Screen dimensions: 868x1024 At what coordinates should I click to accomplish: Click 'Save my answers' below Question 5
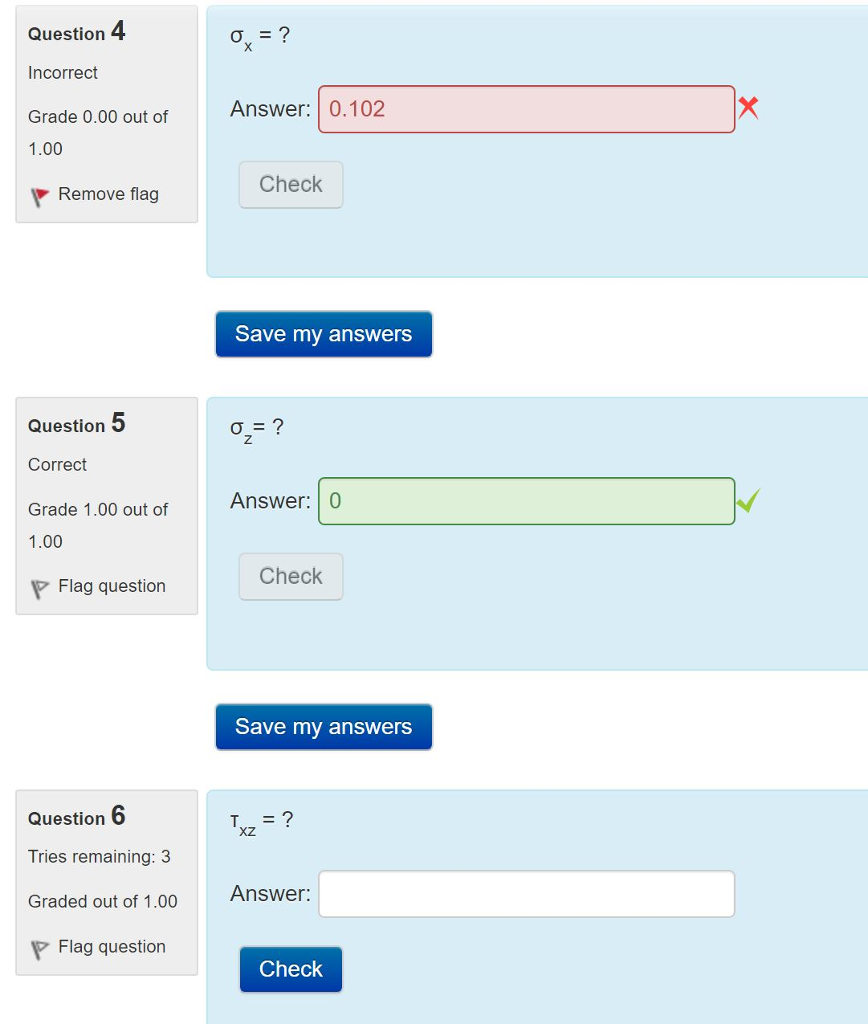pyautogui.click(x=323, y=727)
